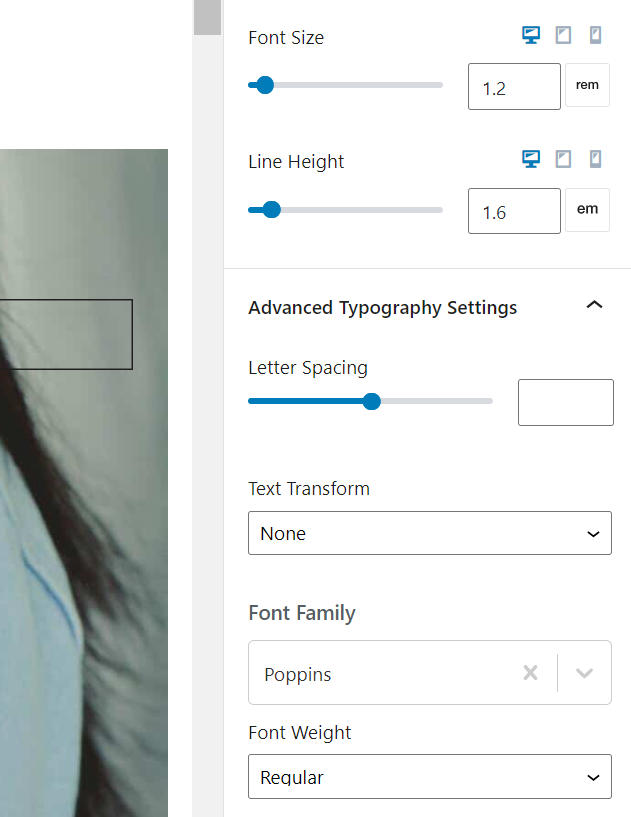Select mobile icon for Line Height
Viewport: 631px width, 817px height.
596,159
